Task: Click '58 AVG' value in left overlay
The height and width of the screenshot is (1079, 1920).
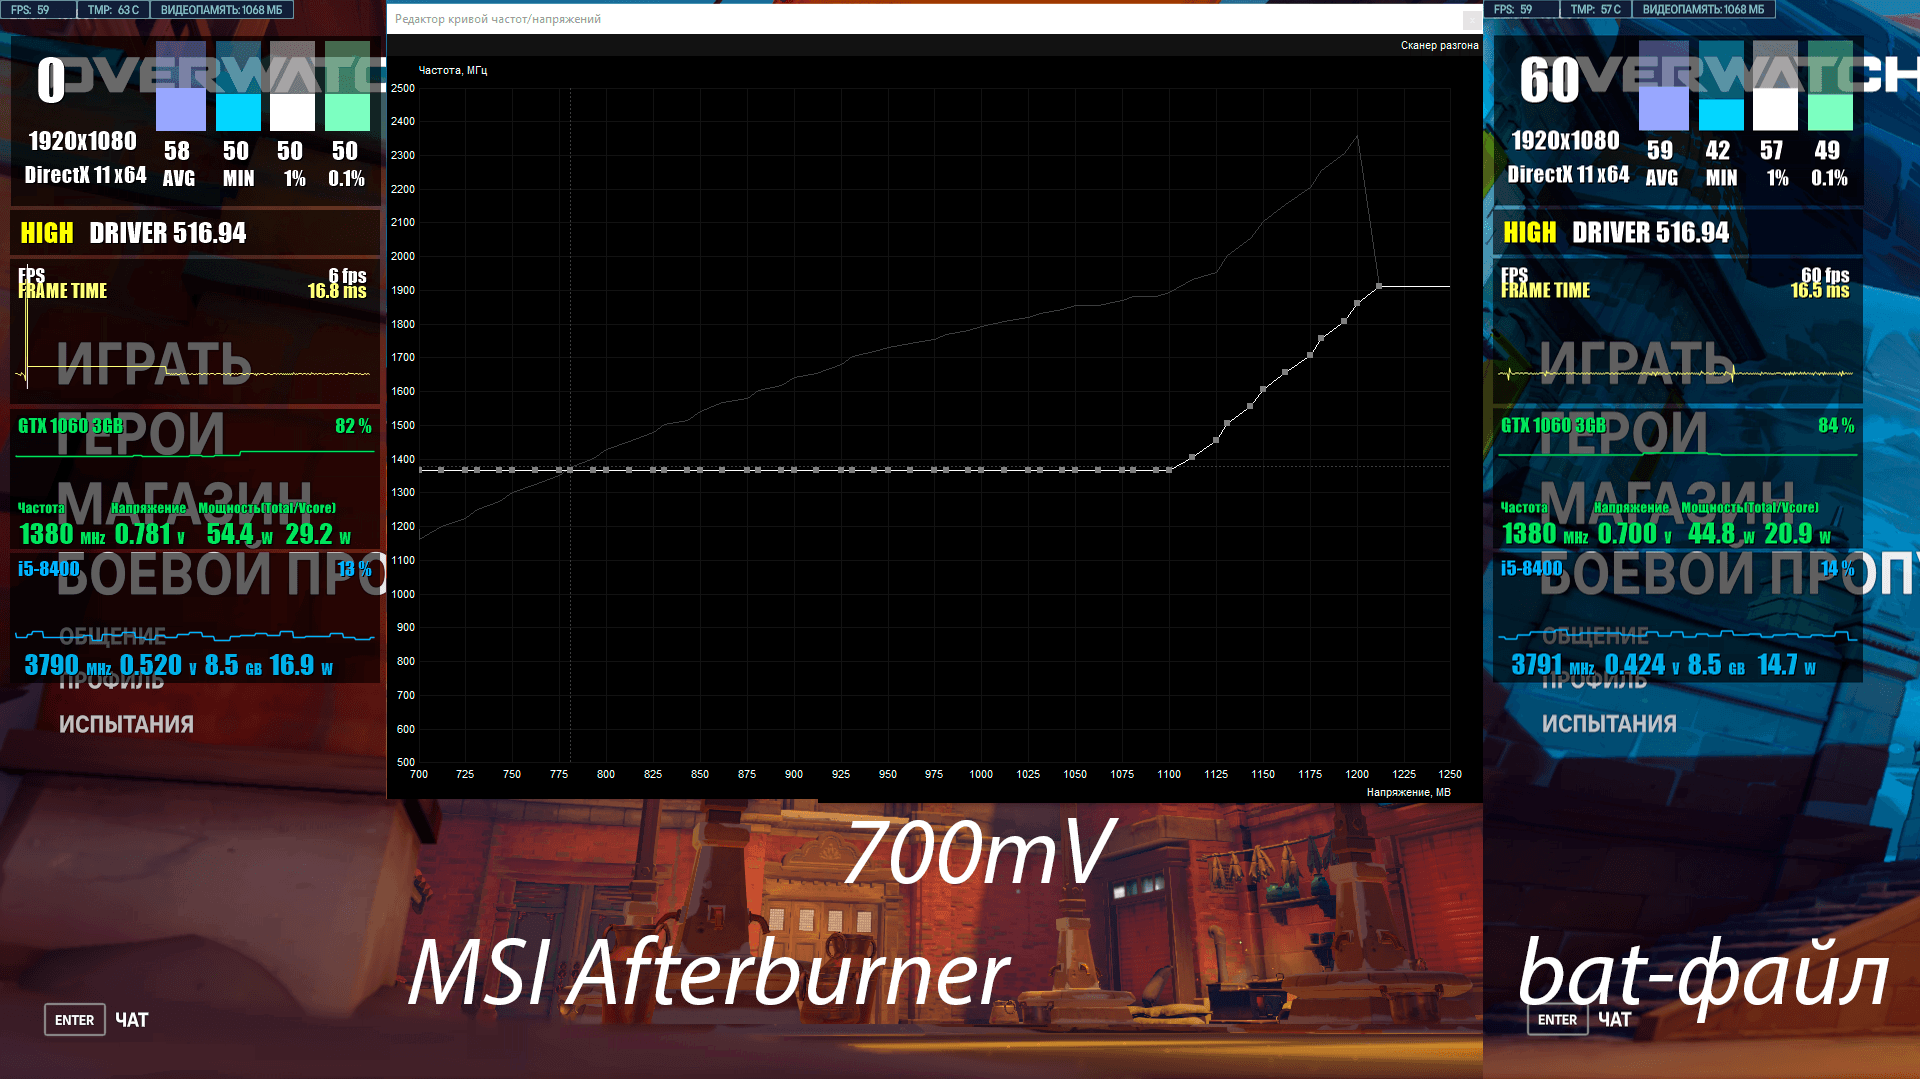Action: click(x=178, y=164)
